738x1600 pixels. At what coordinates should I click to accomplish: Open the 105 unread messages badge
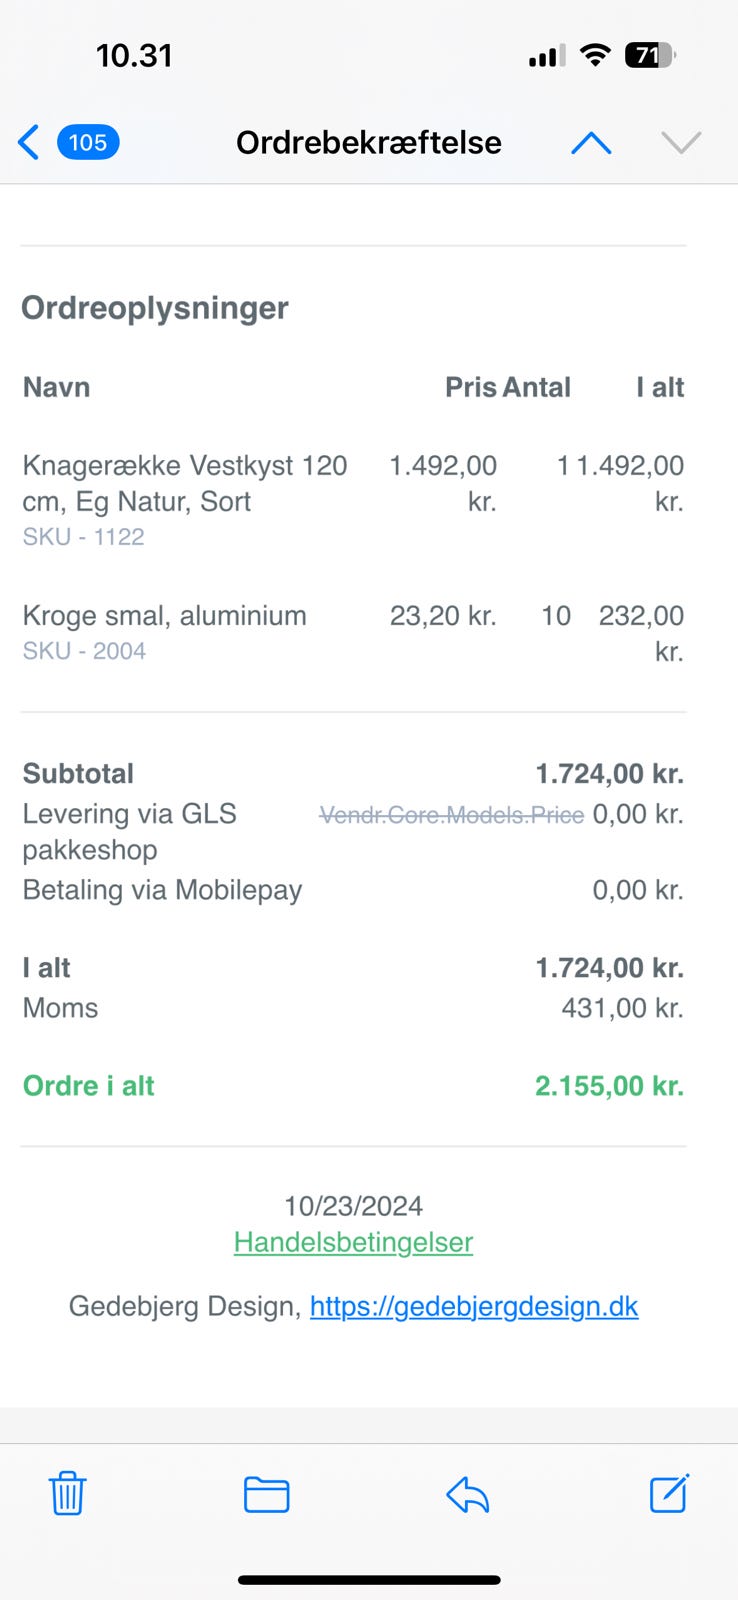[x=88, y=143]
